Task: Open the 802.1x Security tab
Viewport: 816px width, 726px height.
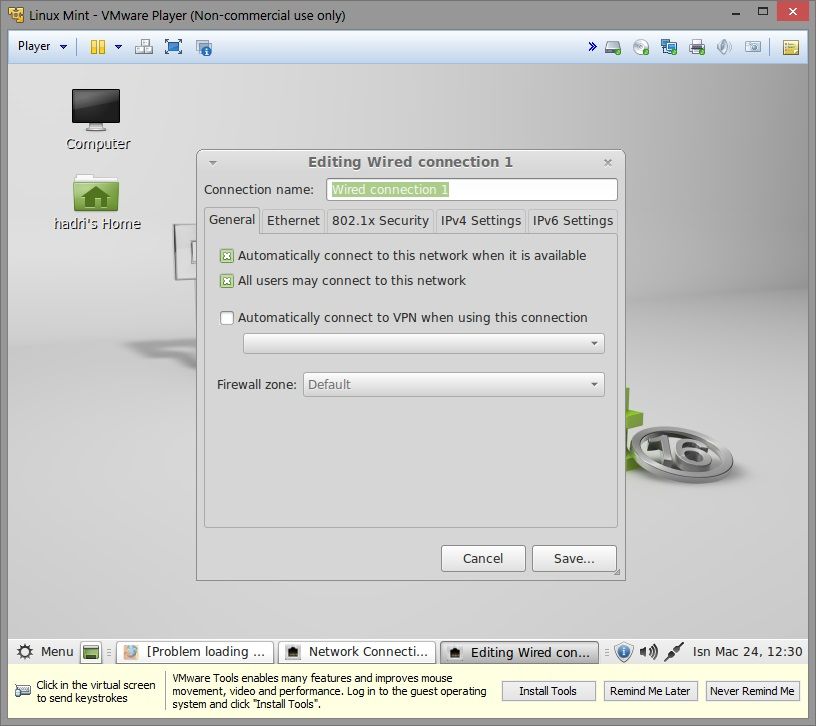Action: tap(380, 221)
